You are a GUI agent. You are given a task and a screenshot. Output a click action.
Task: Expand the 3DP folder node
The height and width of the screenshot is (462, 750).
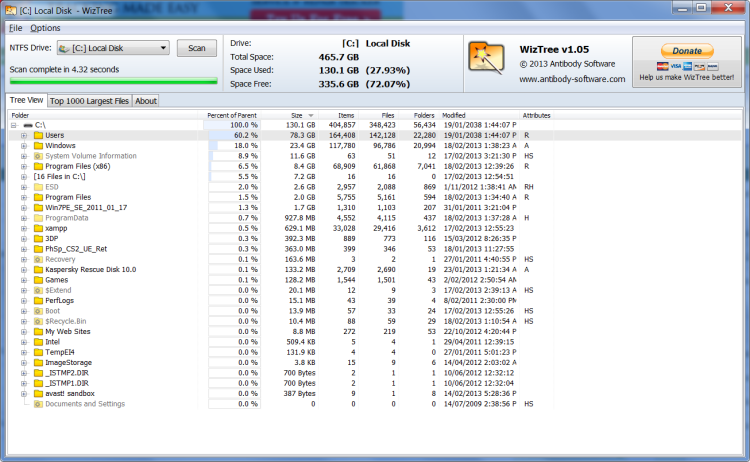tap(23, 239)
